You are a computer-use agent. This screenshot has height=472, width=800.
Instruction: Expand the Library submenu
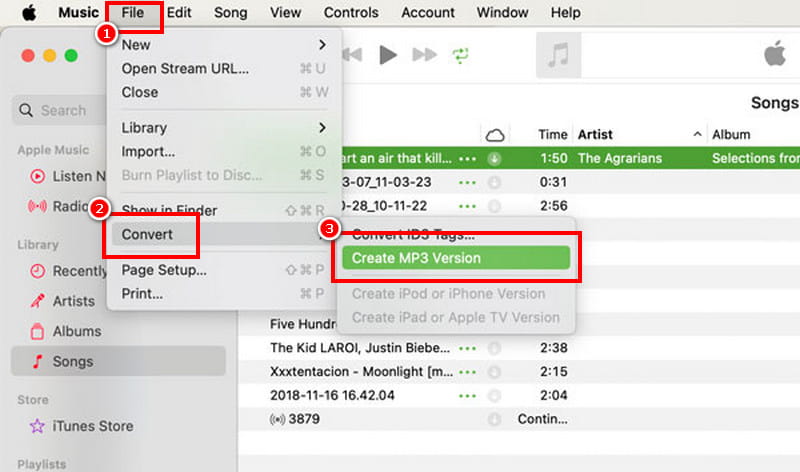point(223,128)
